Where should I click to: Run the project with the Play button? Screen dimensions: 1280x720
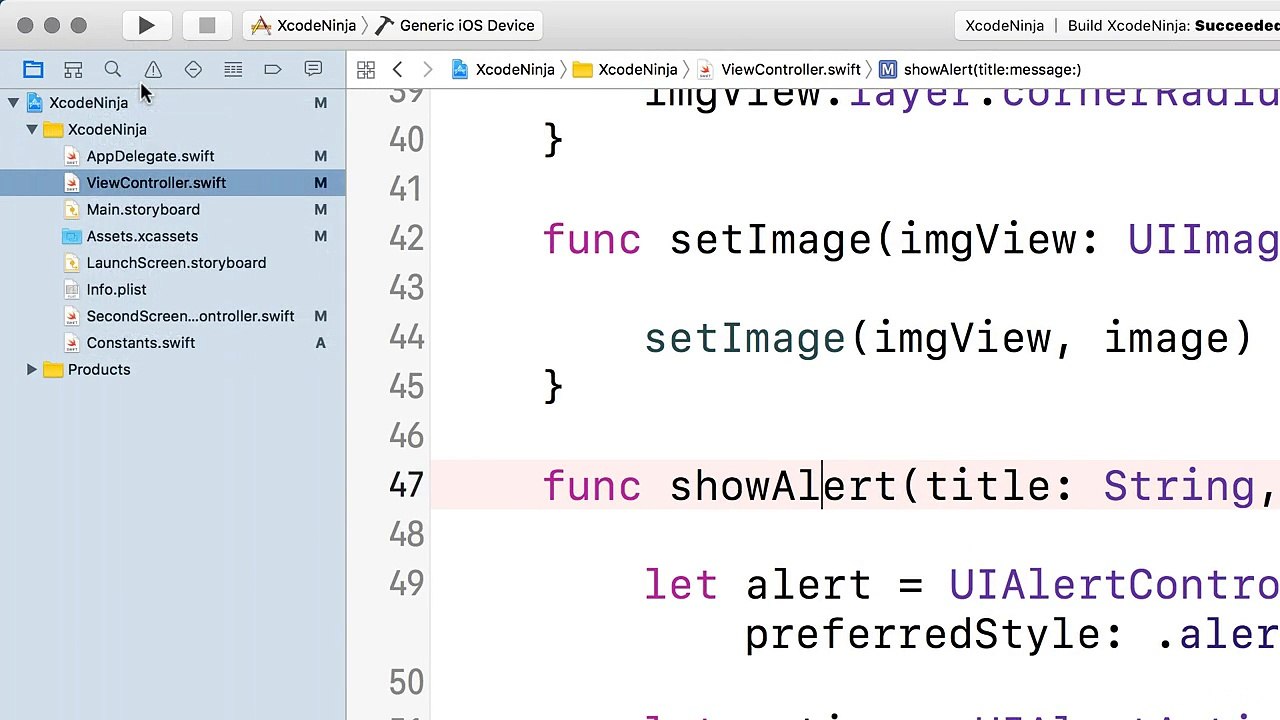click(146, 25)
